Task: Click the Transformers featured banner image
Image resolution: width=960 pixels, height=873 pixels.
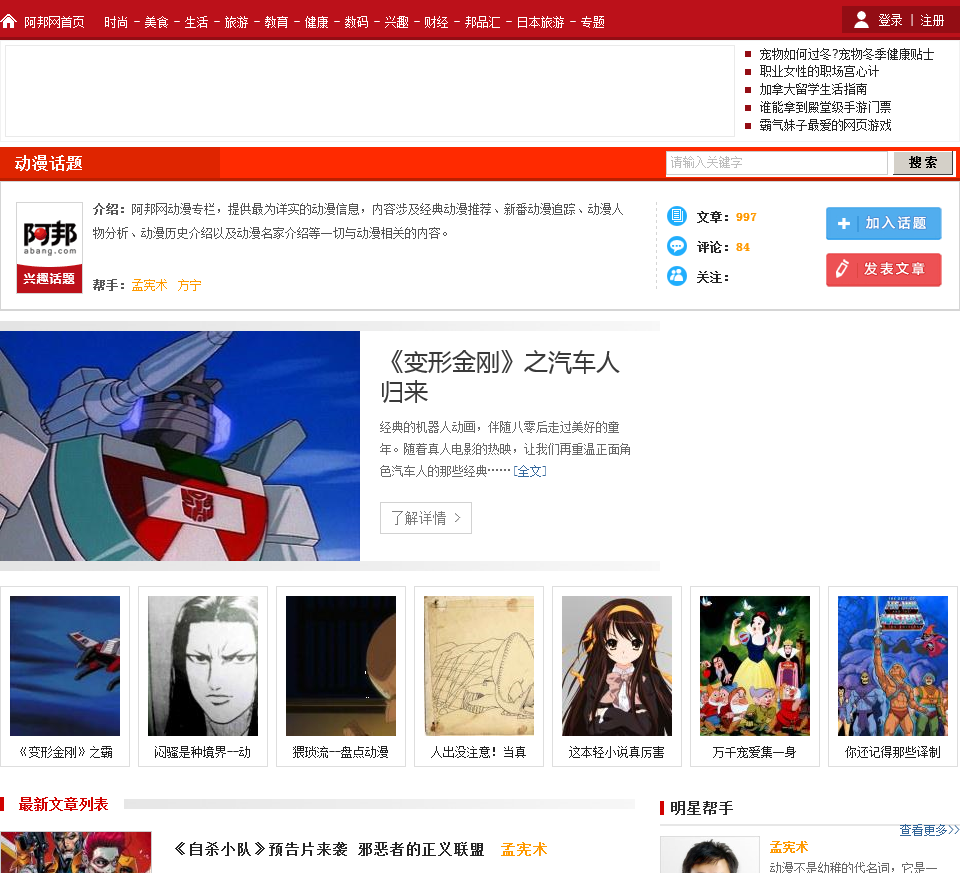Action: [180, 446]
